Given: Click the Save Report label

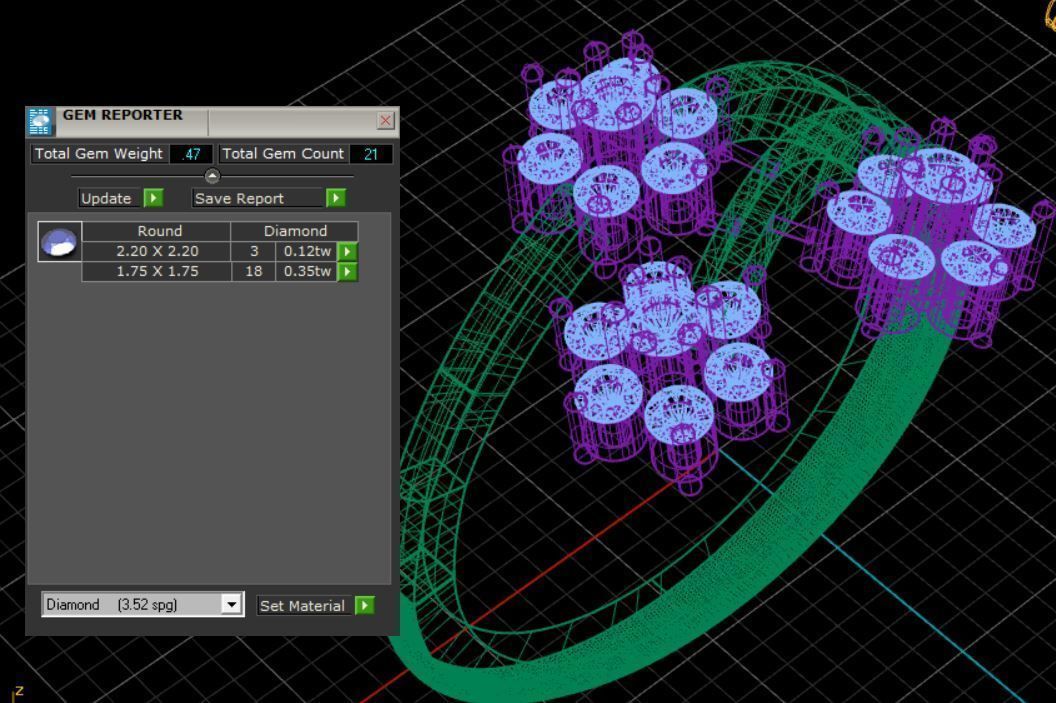Looking at the screenshot, I should tap(257, 198).
